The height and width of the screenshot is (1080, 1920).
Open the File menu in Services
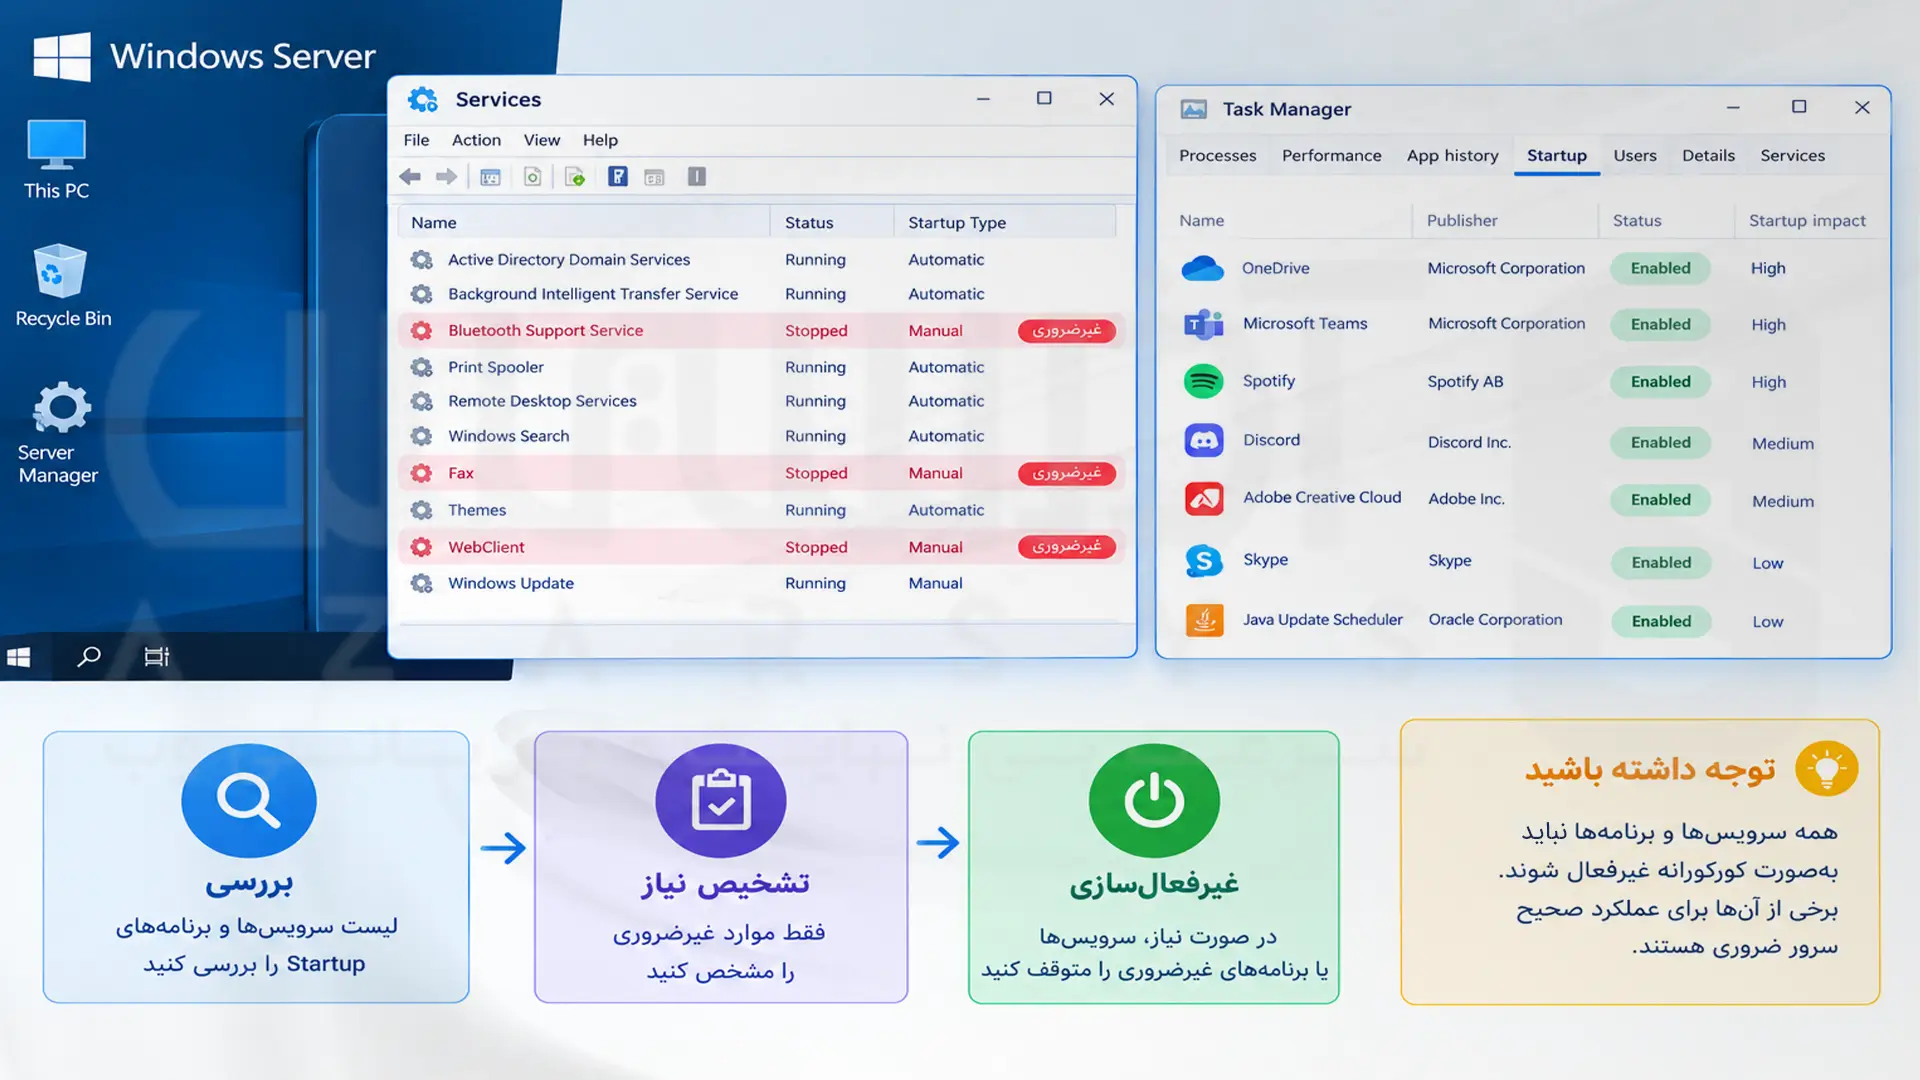(x=416, y=140)
